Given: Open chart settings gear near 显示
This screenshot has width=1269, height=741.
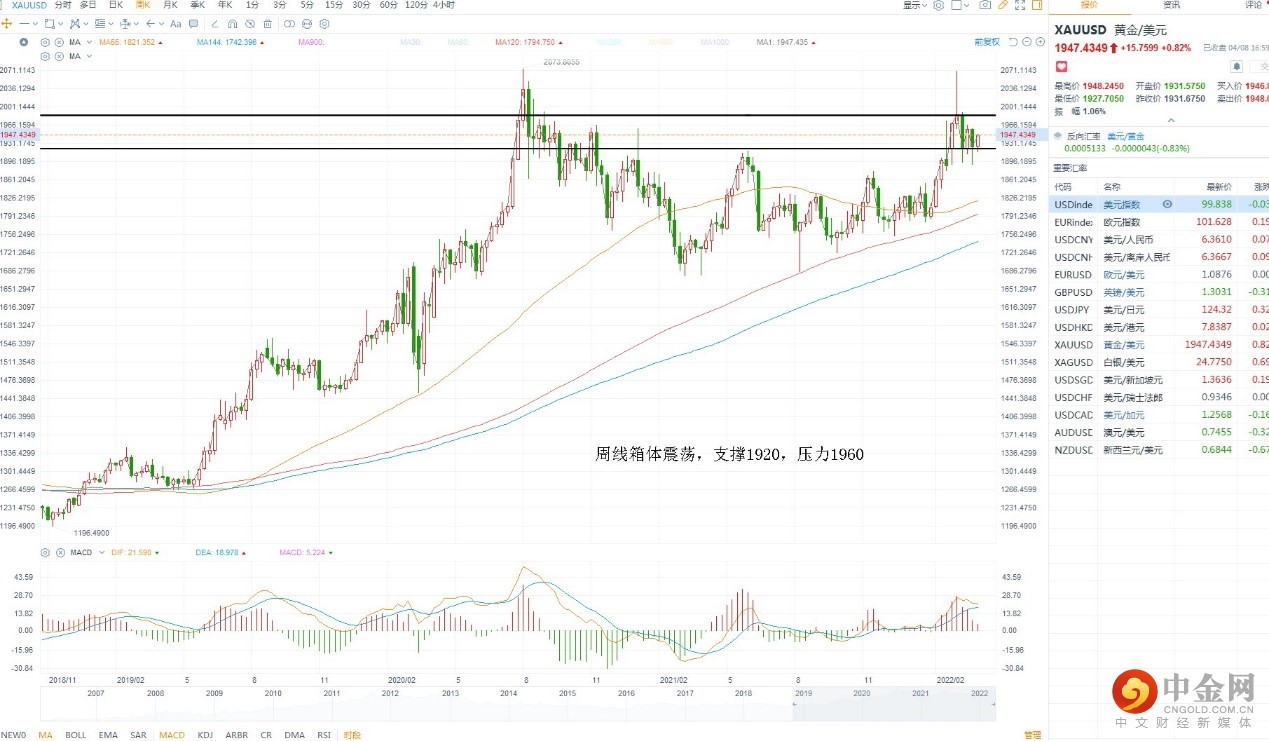Looking at the screenshot, I should click(x=938, y=5).
